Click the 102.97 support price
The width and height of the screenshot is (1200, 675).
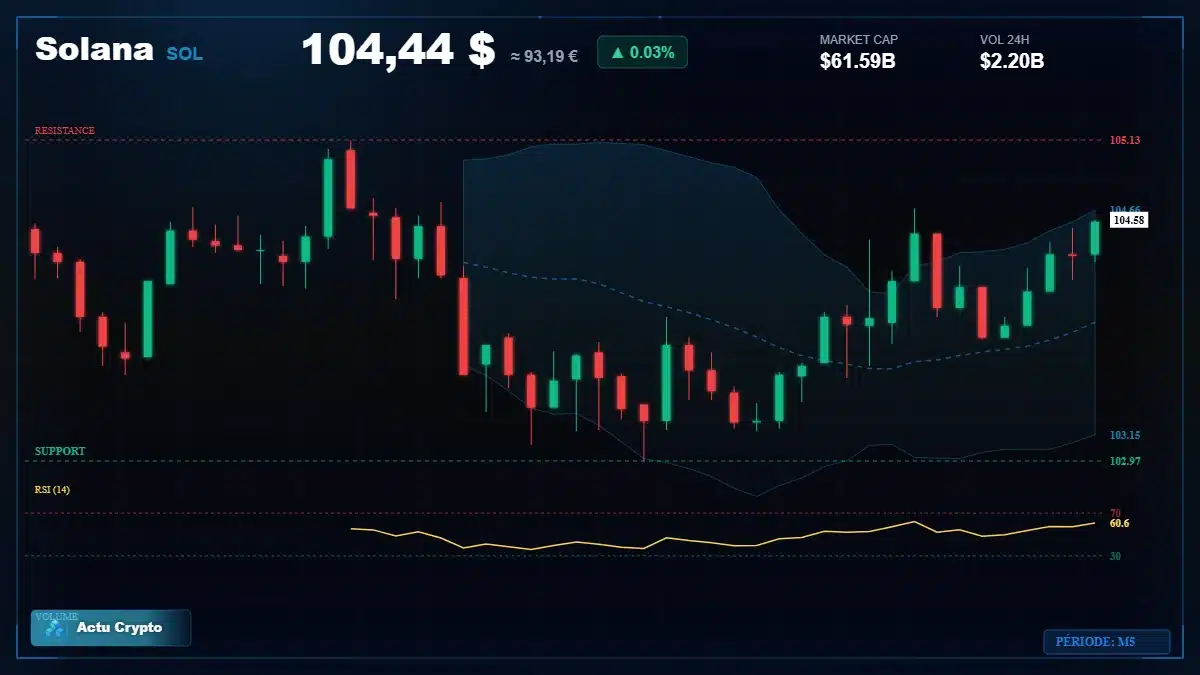click(x=1125, y=461)
